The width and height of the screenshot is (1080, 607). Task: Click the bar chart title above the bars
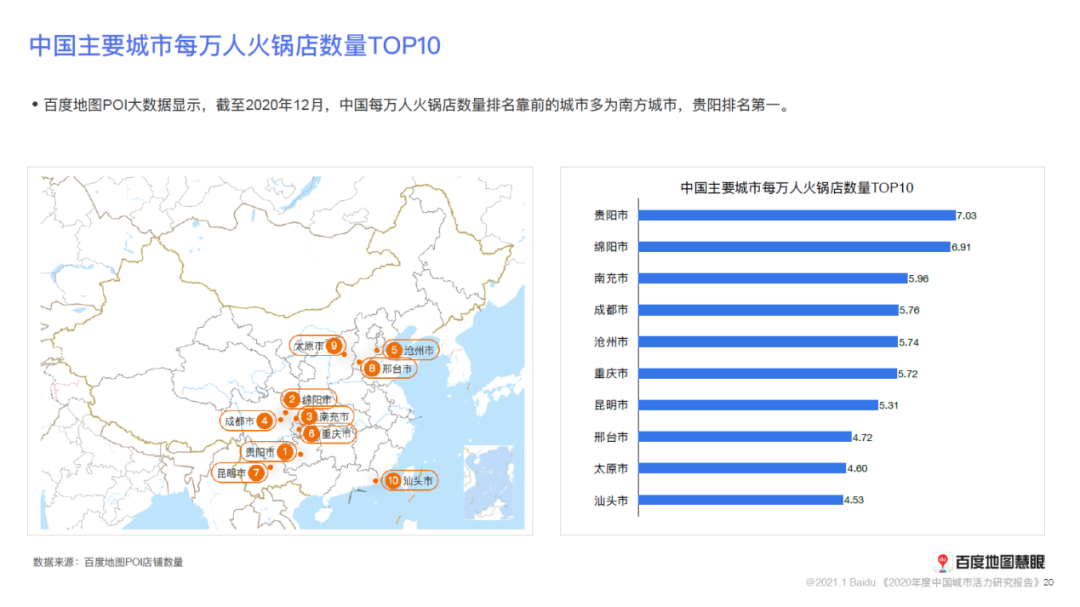(x=797, y=187)
